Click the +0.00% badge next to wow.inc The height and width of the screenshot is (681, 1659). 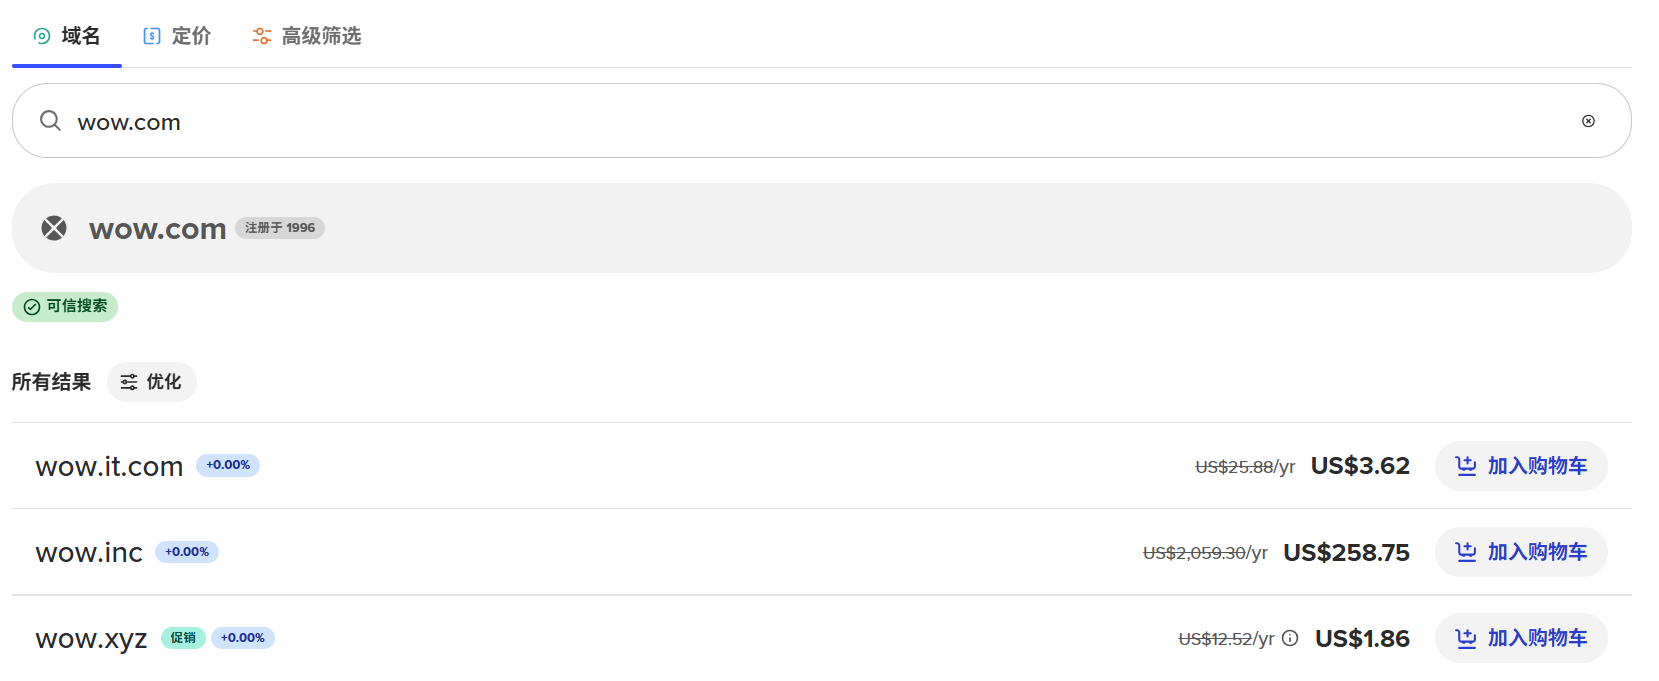coord(187,552)
